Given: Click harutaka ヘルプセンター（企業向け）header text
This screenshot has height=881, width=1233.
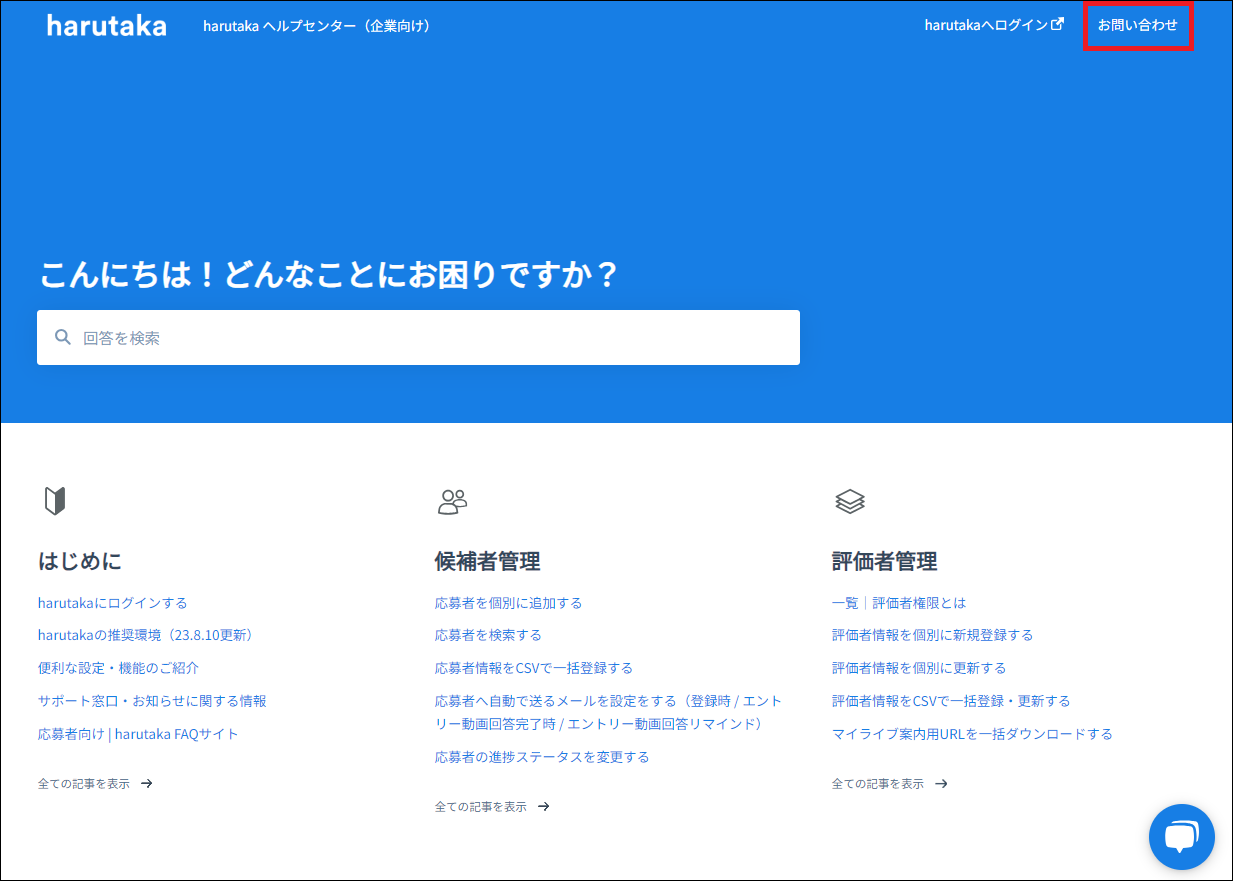Looking at the screenshot, I should (x=315, y=26).
